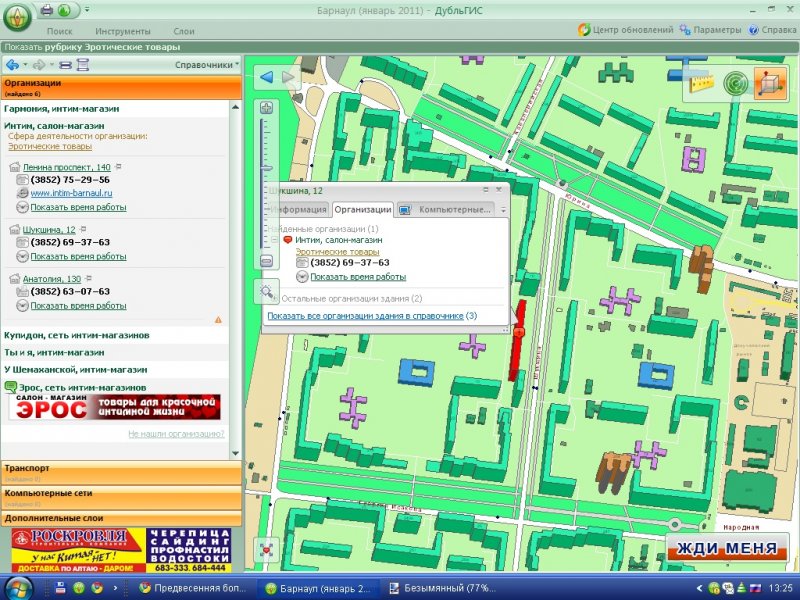The image size is (800, 600).
Task: Switch to Безымянный taskbar window
Action: pyautogui.click(x=441, y=588)
